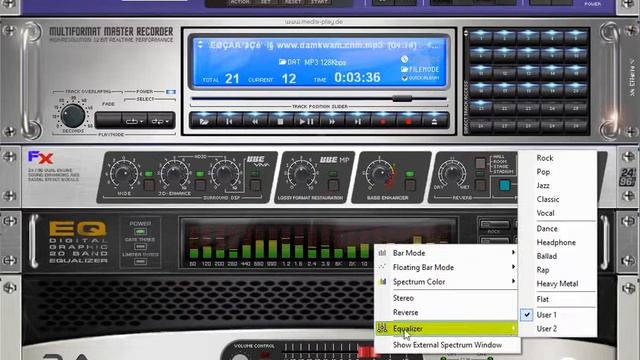The height and width of the screenshot is (360, 640).
Task: Skip to next track button
Action: (358, 121)
